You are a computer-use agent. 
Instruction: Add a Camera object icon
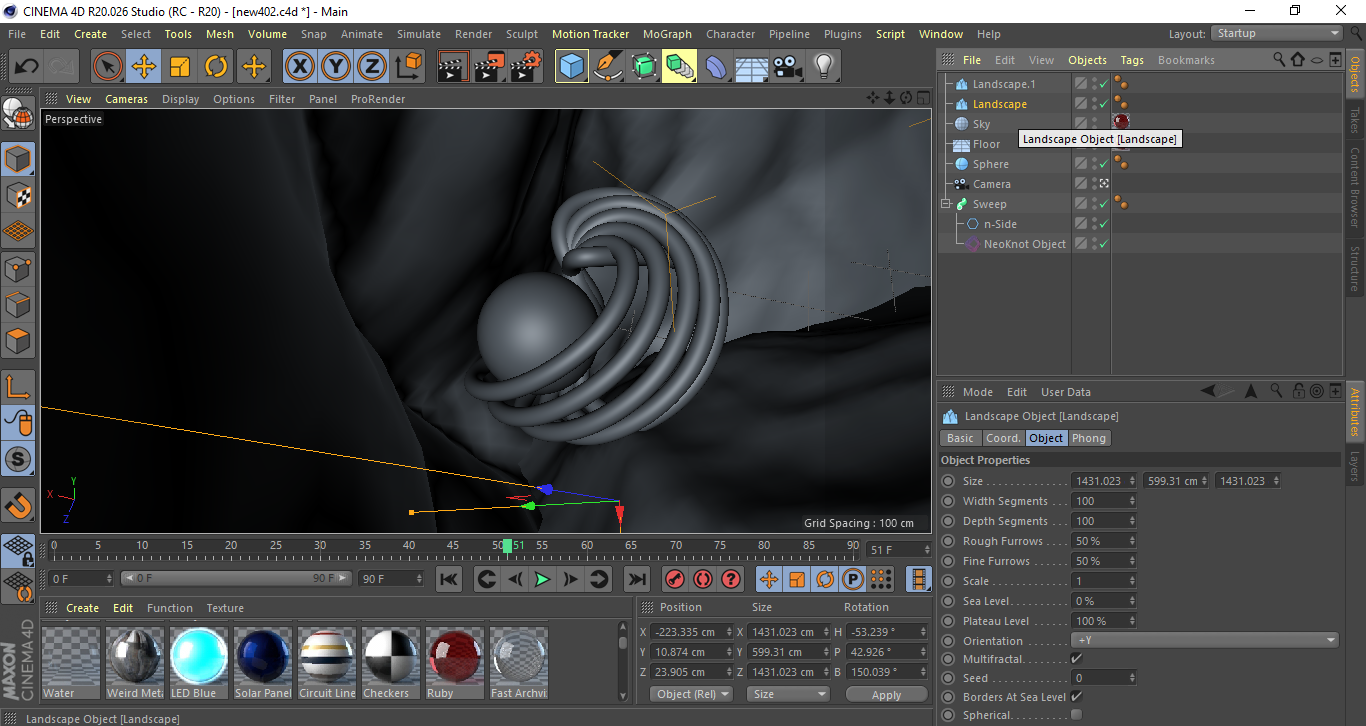[x=788, y=67]
